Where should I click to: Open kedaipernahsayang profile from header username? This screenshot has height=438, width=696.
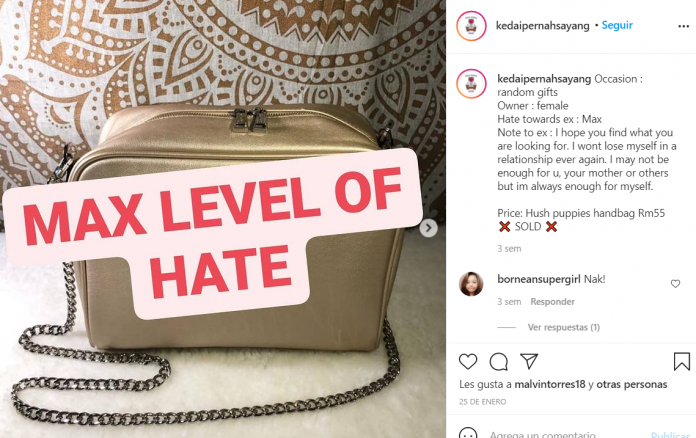tap(542, 26)
